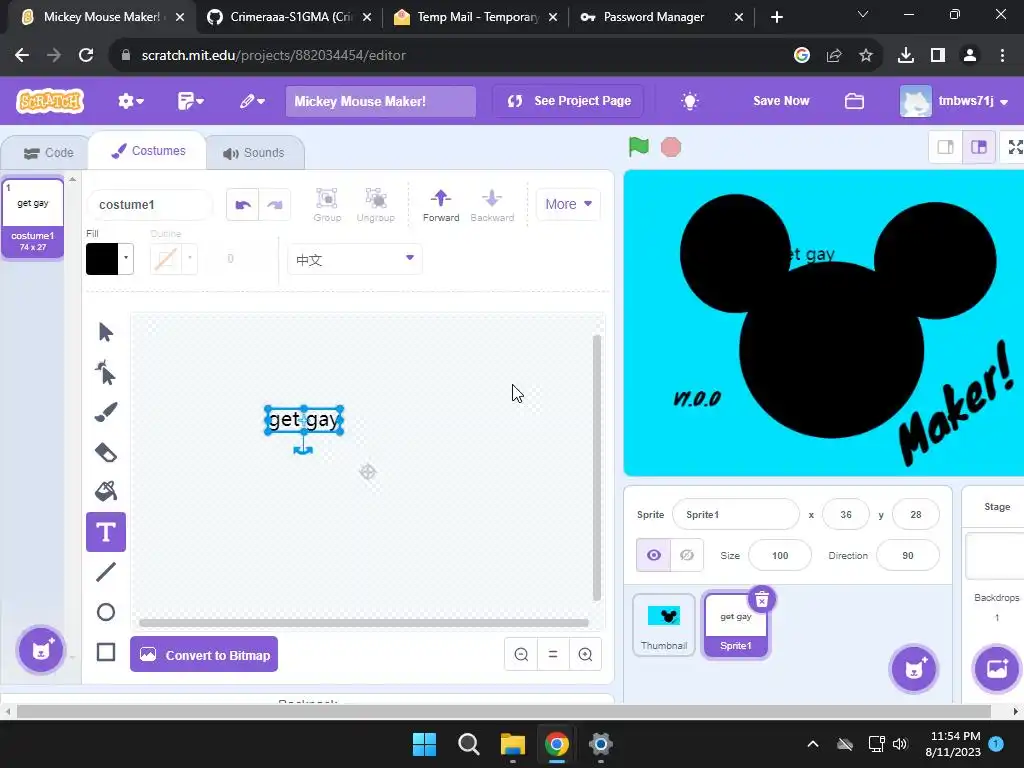Image resolution: width=1024 pixels, height=768 pixels.
Task: Bookmark this page with star
Action: point(865,56)
